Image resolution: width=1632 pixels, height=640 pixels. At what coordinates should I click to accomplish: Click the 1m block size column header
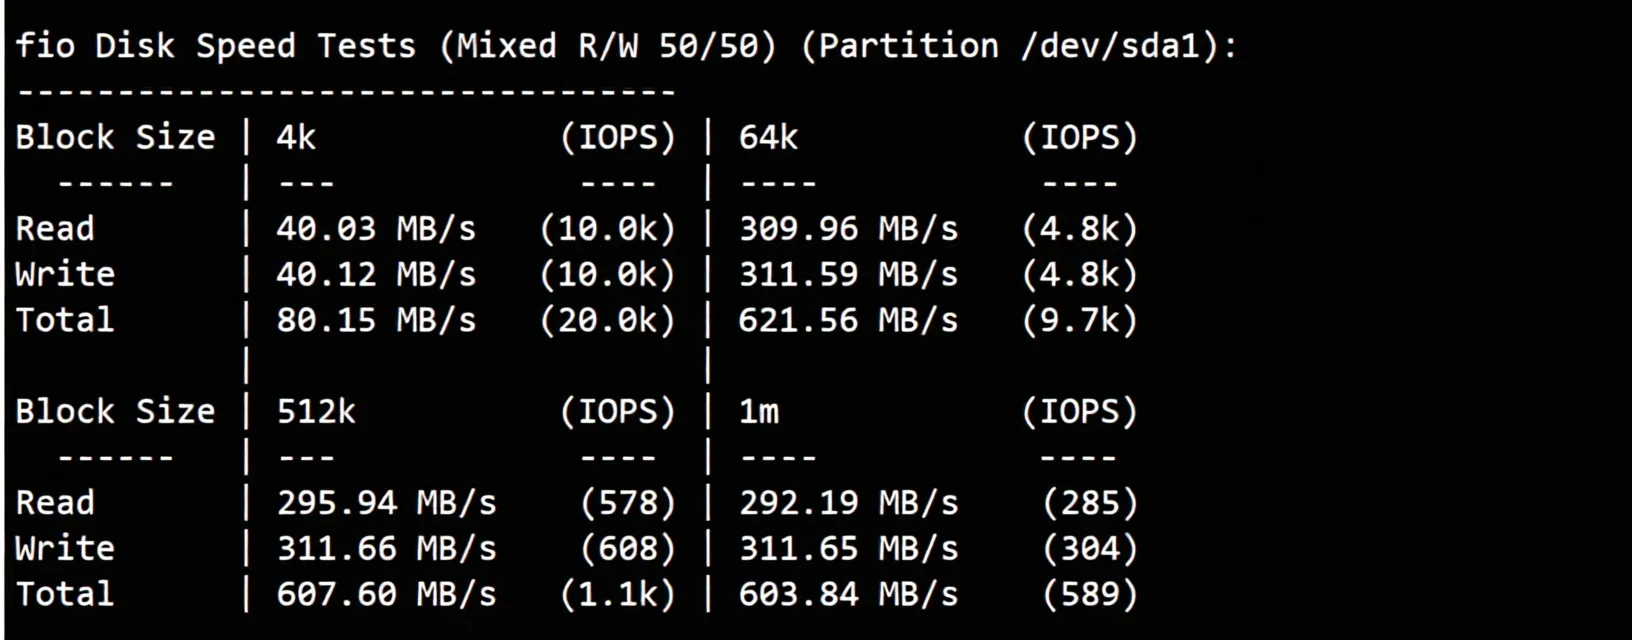(758, 411)
